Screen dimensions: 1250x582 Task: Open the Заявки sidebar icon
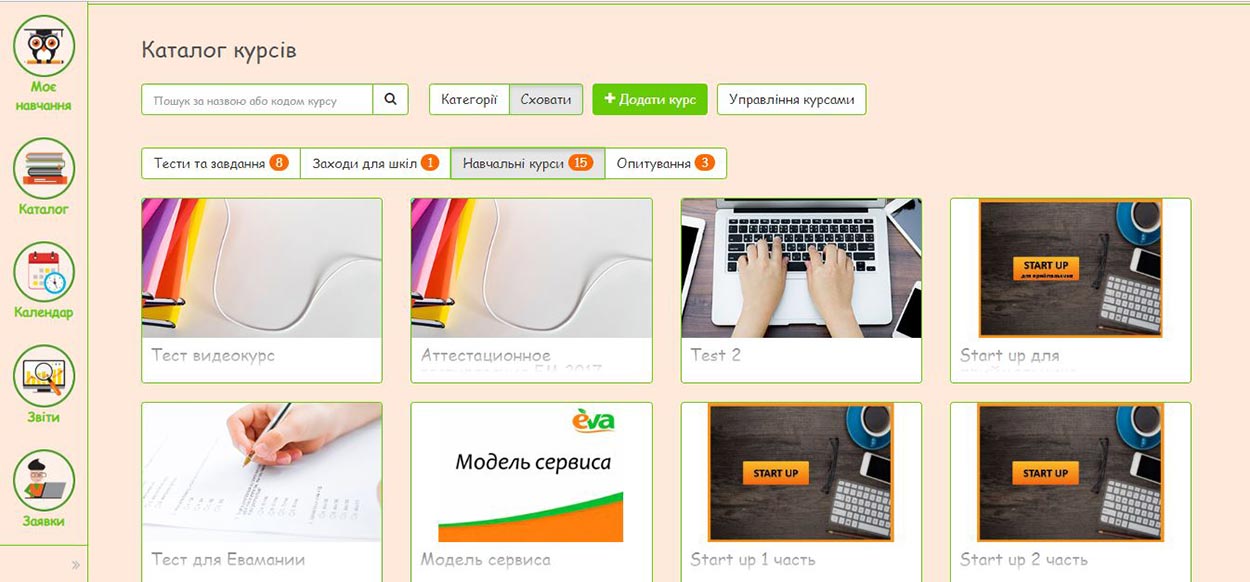pos(44,480)
